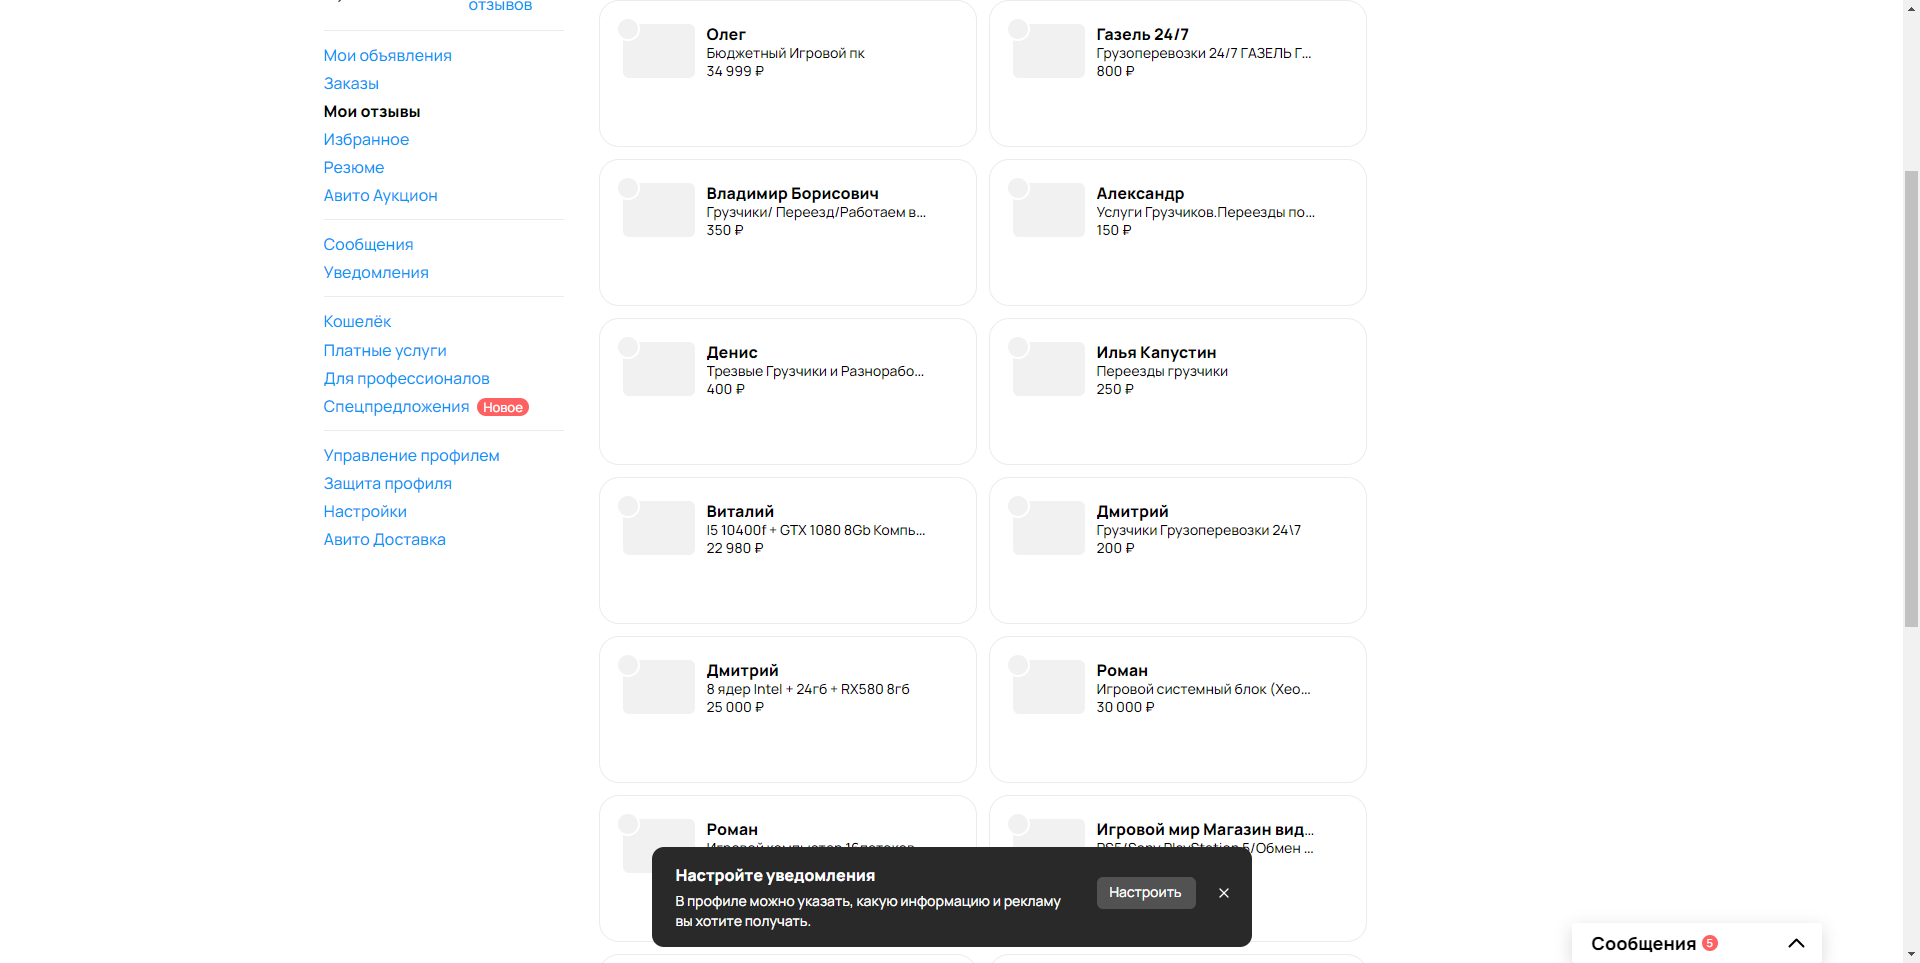Open Грузоперевозки 24/7 ГАЗЕЛЬ listing title
Viewport: 1920px width, 963px height.
click(1203, 53)
